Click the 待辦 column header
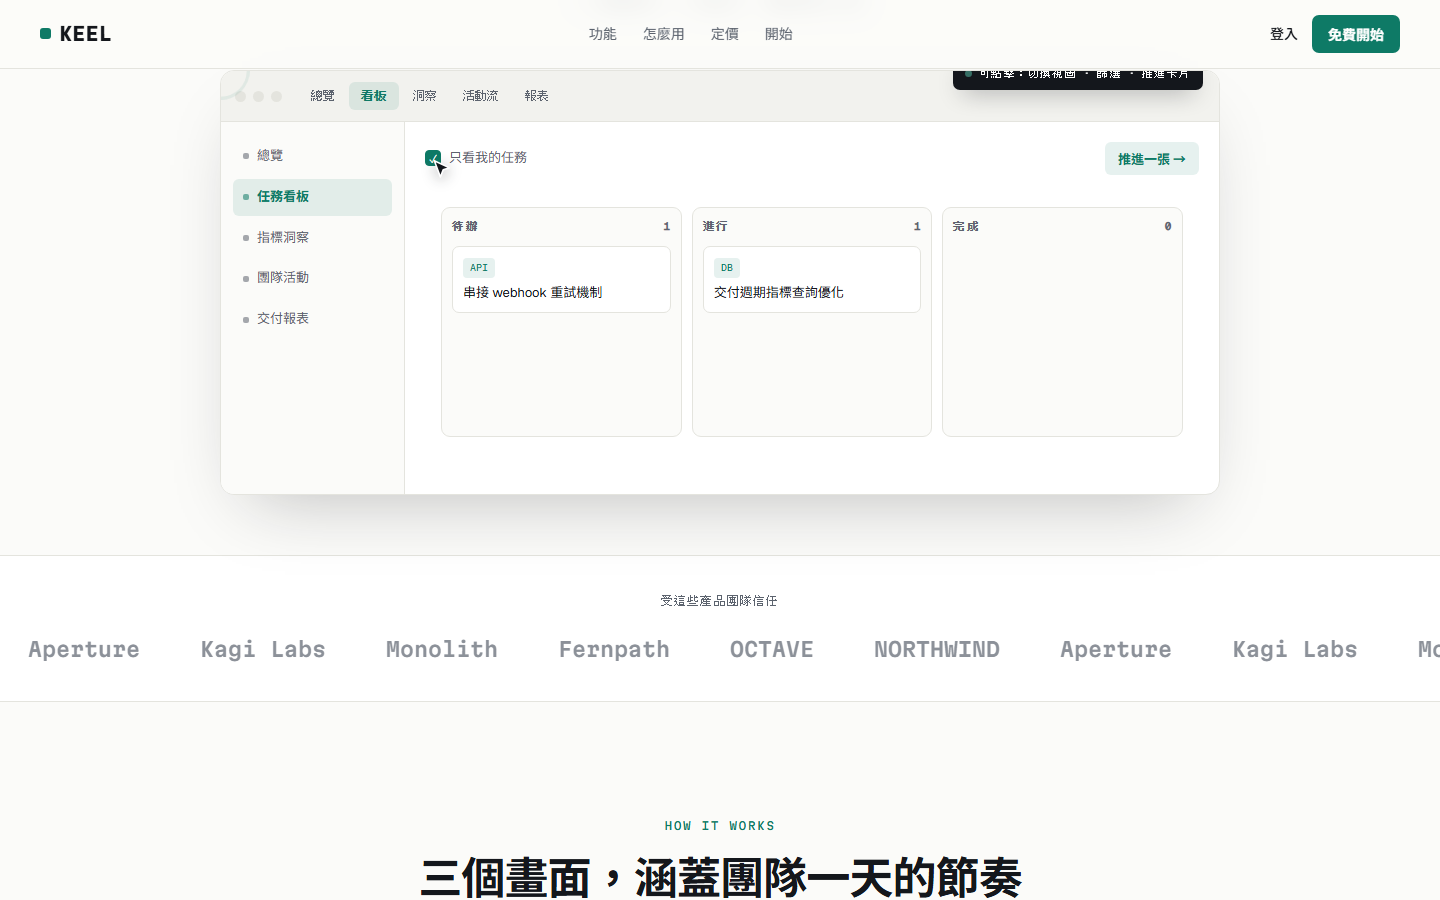Viewport: 1440px width, 900px height. 465,227
